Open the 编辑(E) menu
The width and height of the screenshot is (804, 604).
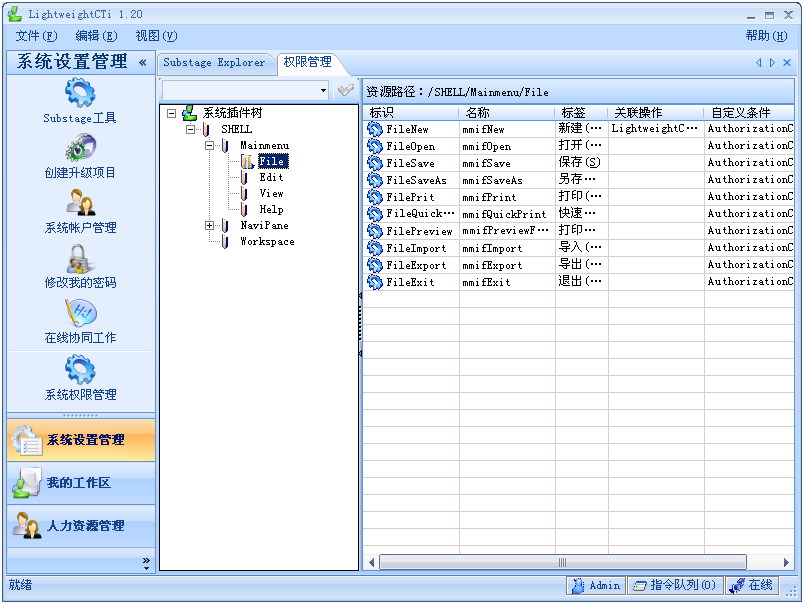coord(96,36)
